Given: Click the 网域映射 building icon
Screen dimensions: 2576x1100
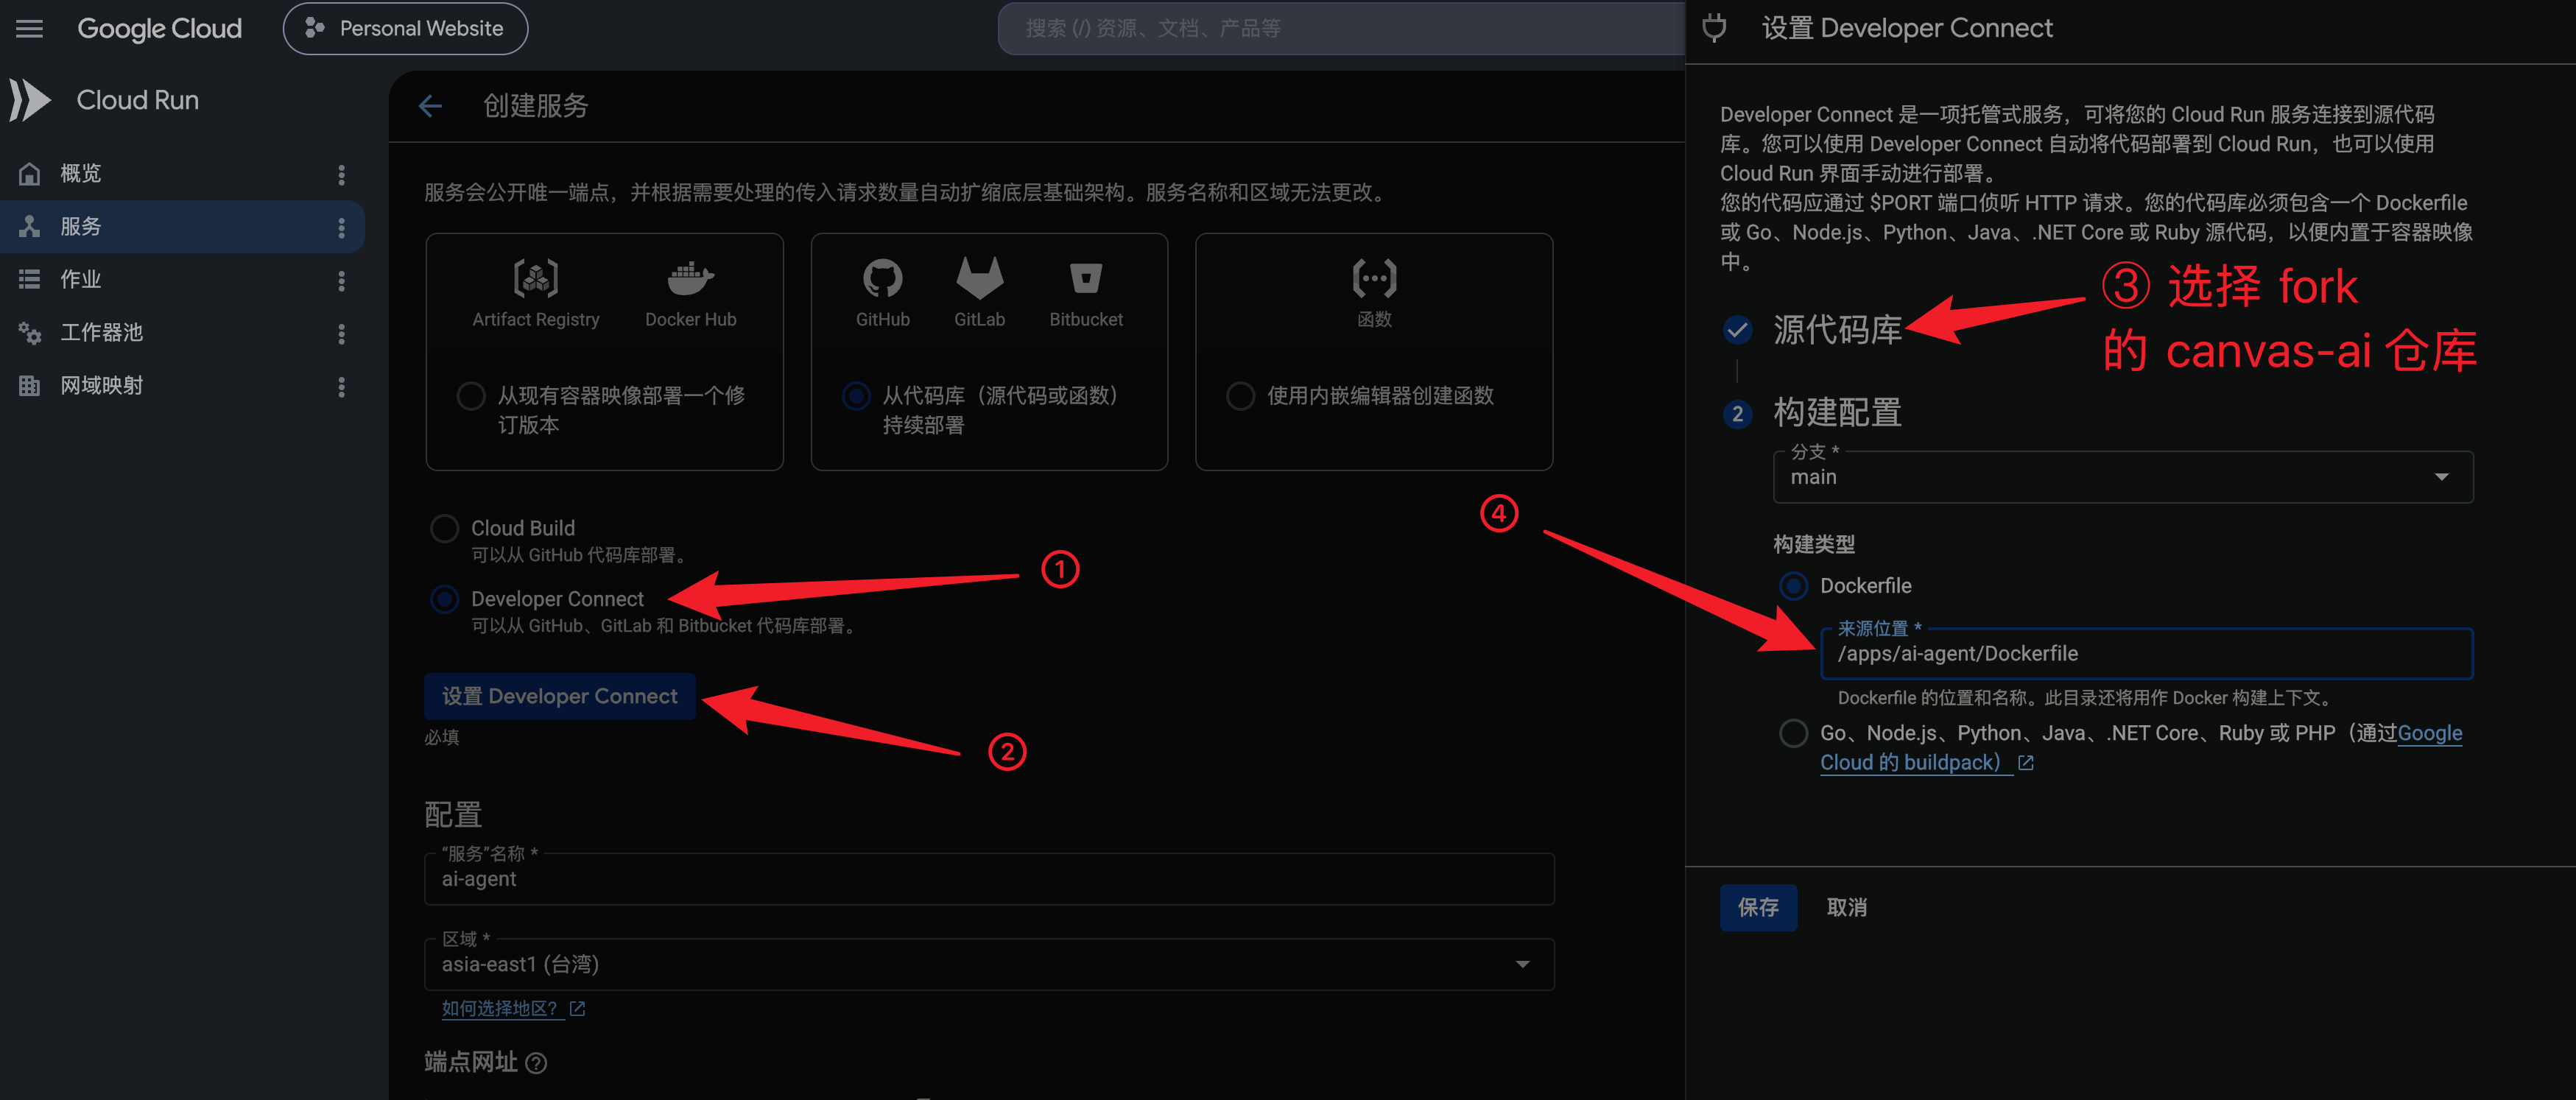Looking at the screenshot, I should (30, 385).
